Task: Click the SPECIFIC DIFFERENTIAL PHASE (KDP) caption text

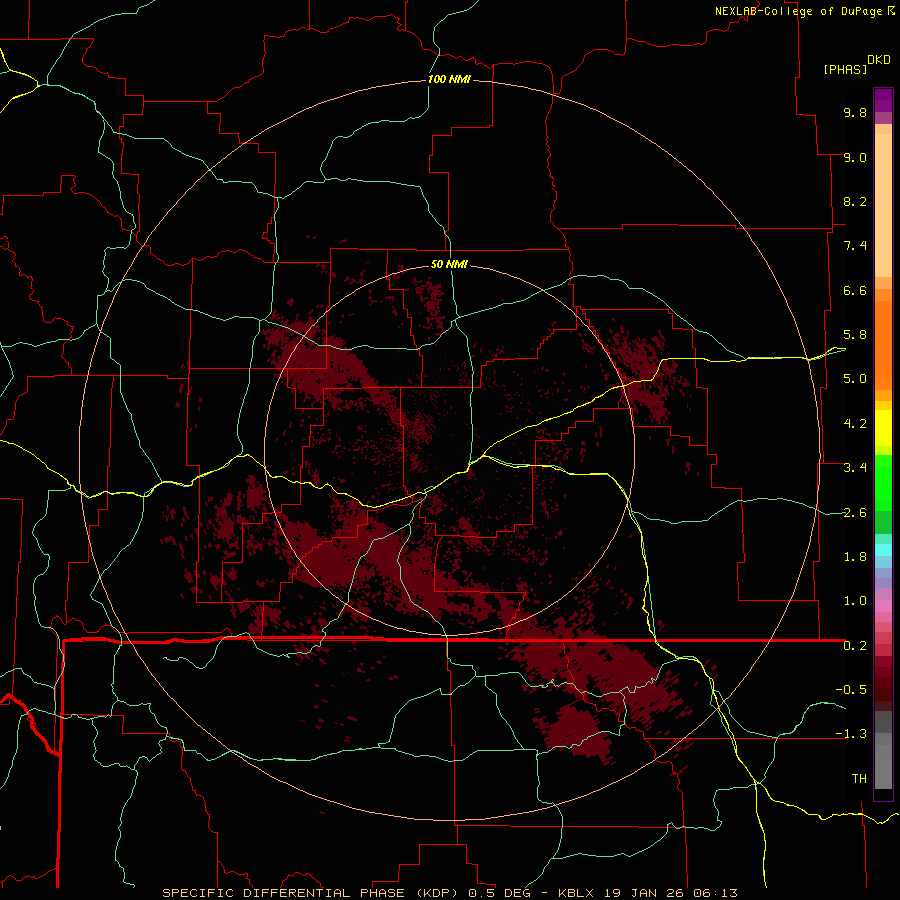Action: click(312, 893)
